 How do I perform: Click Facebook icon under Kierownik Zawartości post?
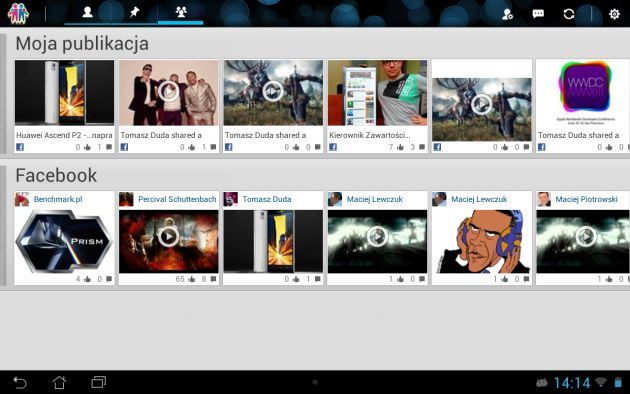click(333, 147)
